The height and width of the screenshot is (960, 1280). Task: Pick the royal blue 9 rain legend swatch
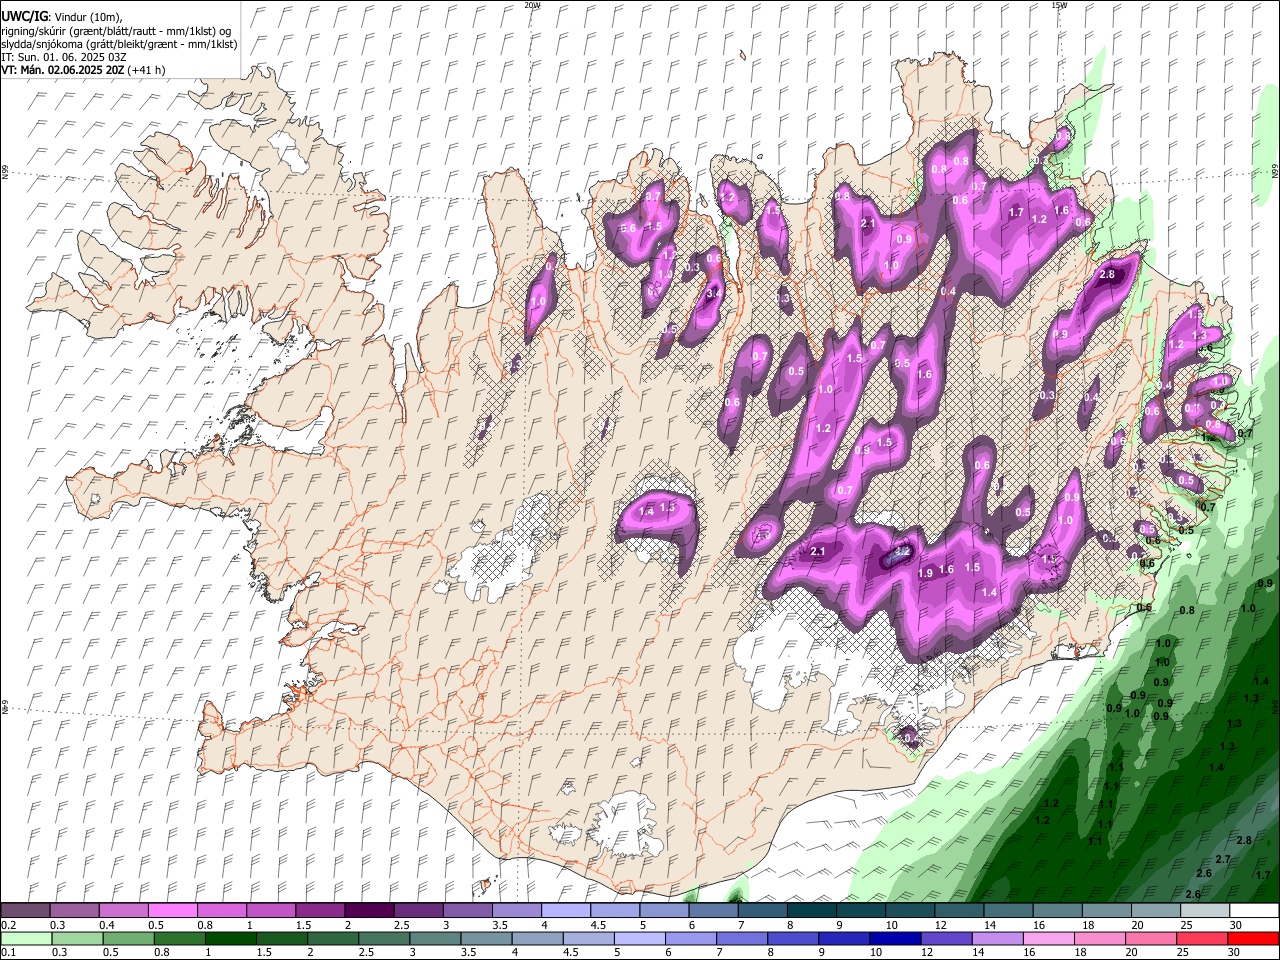(x=845, y=939)
